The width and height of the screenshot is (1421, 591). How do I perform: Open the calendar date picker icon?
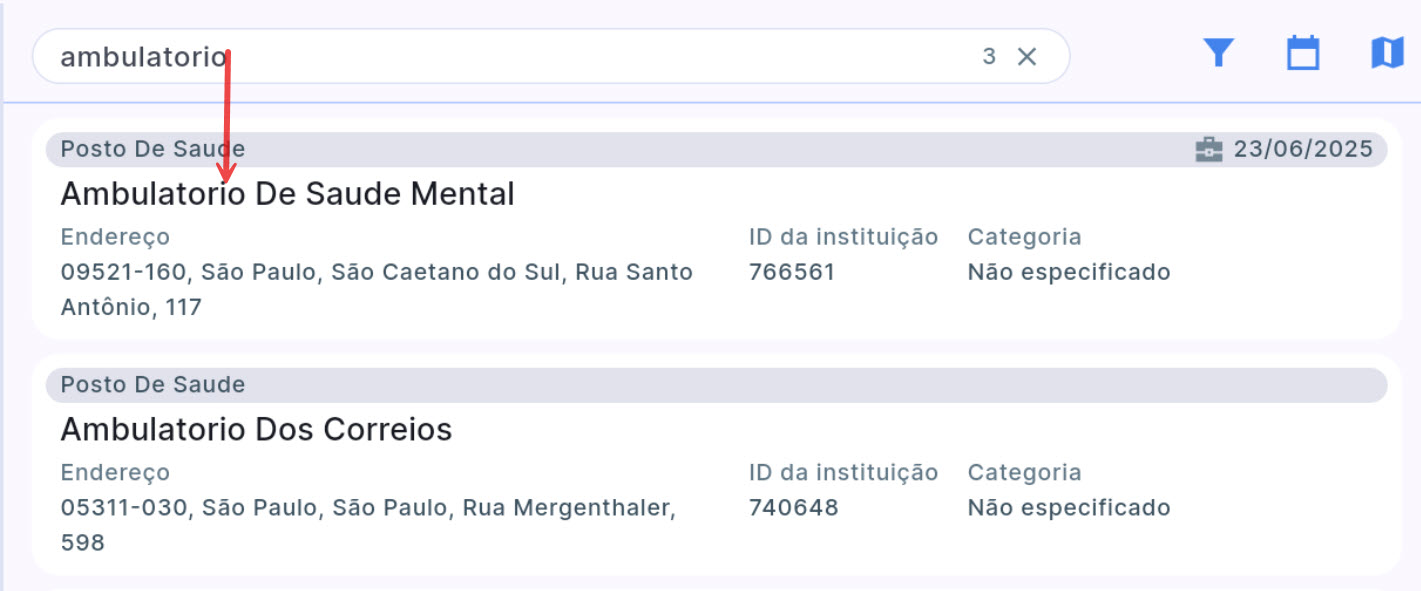(x=1302, y=53)
